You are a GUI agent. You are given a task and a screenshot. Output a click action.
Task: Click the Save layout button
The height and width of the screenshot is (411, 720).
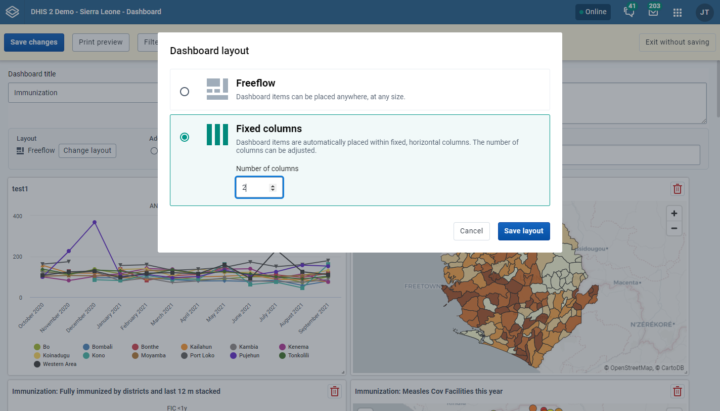click(523, 231)
